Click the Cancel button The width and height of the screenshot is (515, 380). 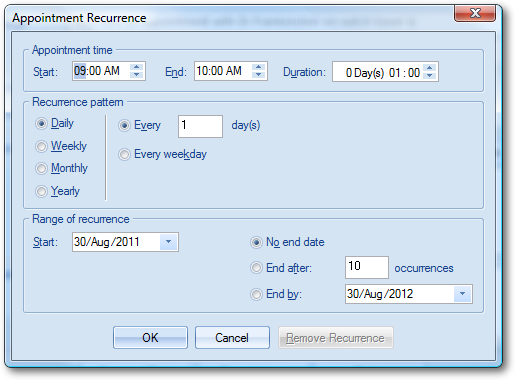[232, 338]
